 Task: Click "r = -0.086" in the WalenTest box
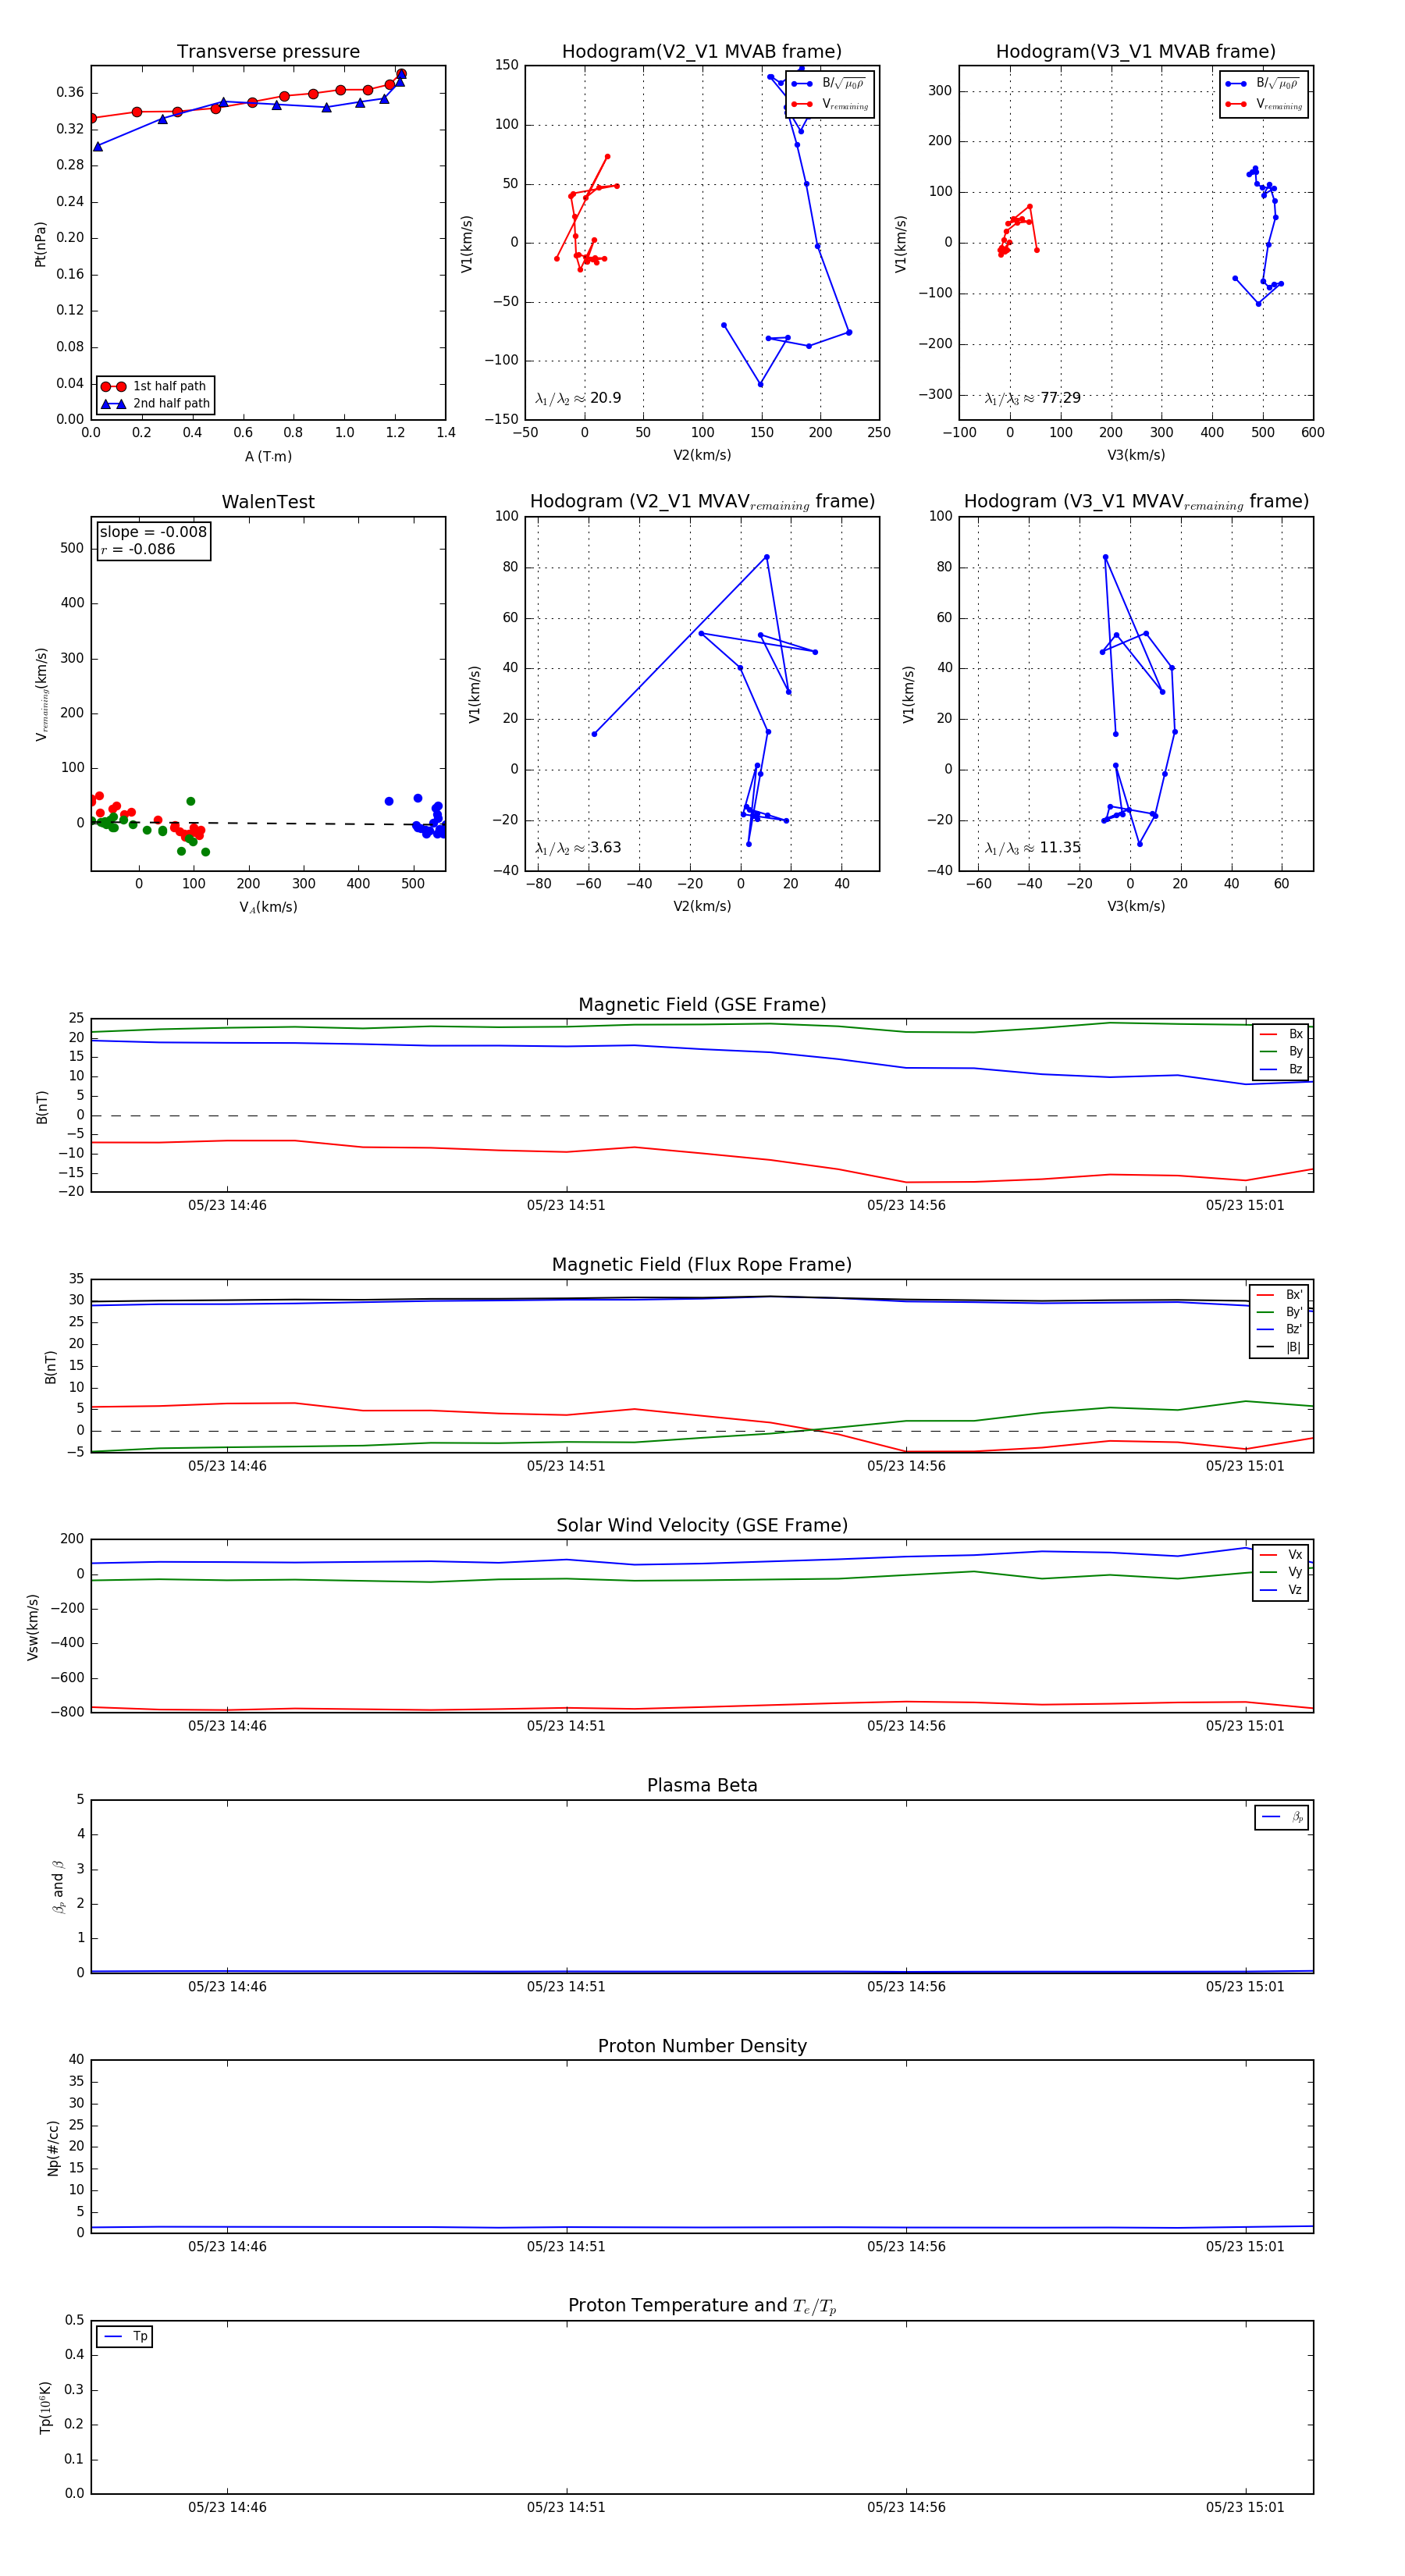pyautogui.click(x=137, y=549)
